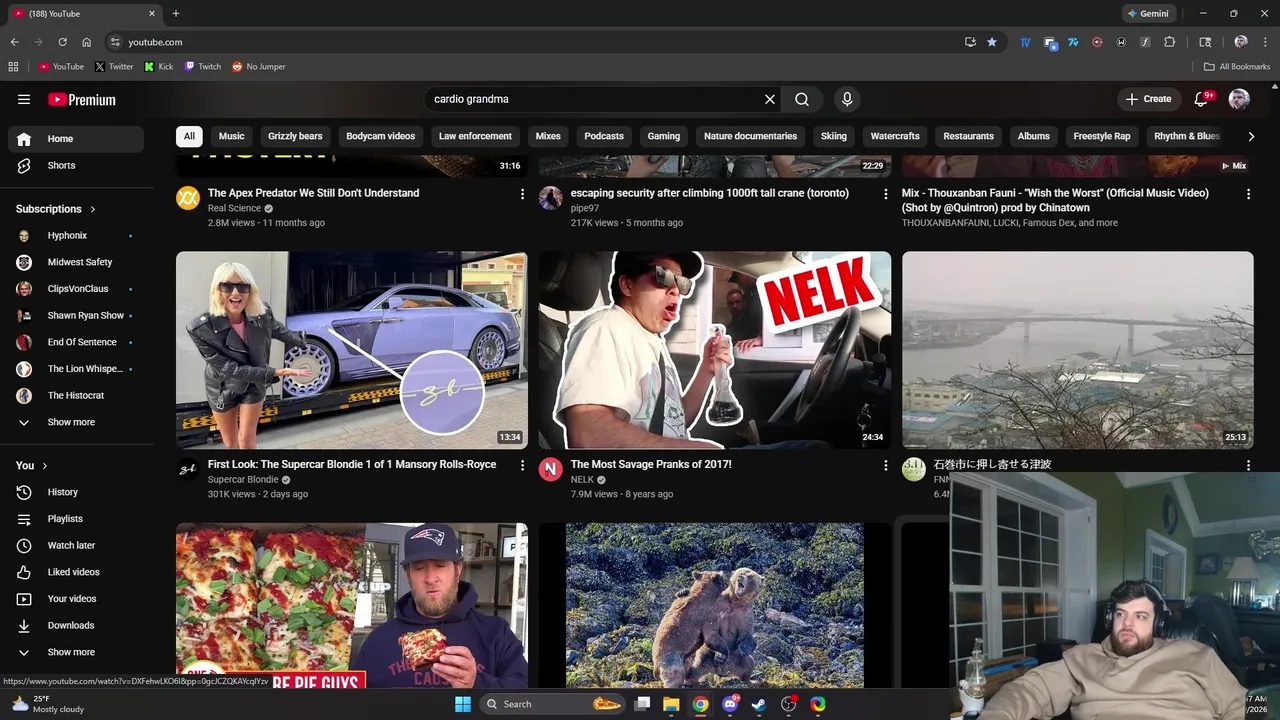
Task: Open the NELK channel avatar
Action: click(551, 469)
